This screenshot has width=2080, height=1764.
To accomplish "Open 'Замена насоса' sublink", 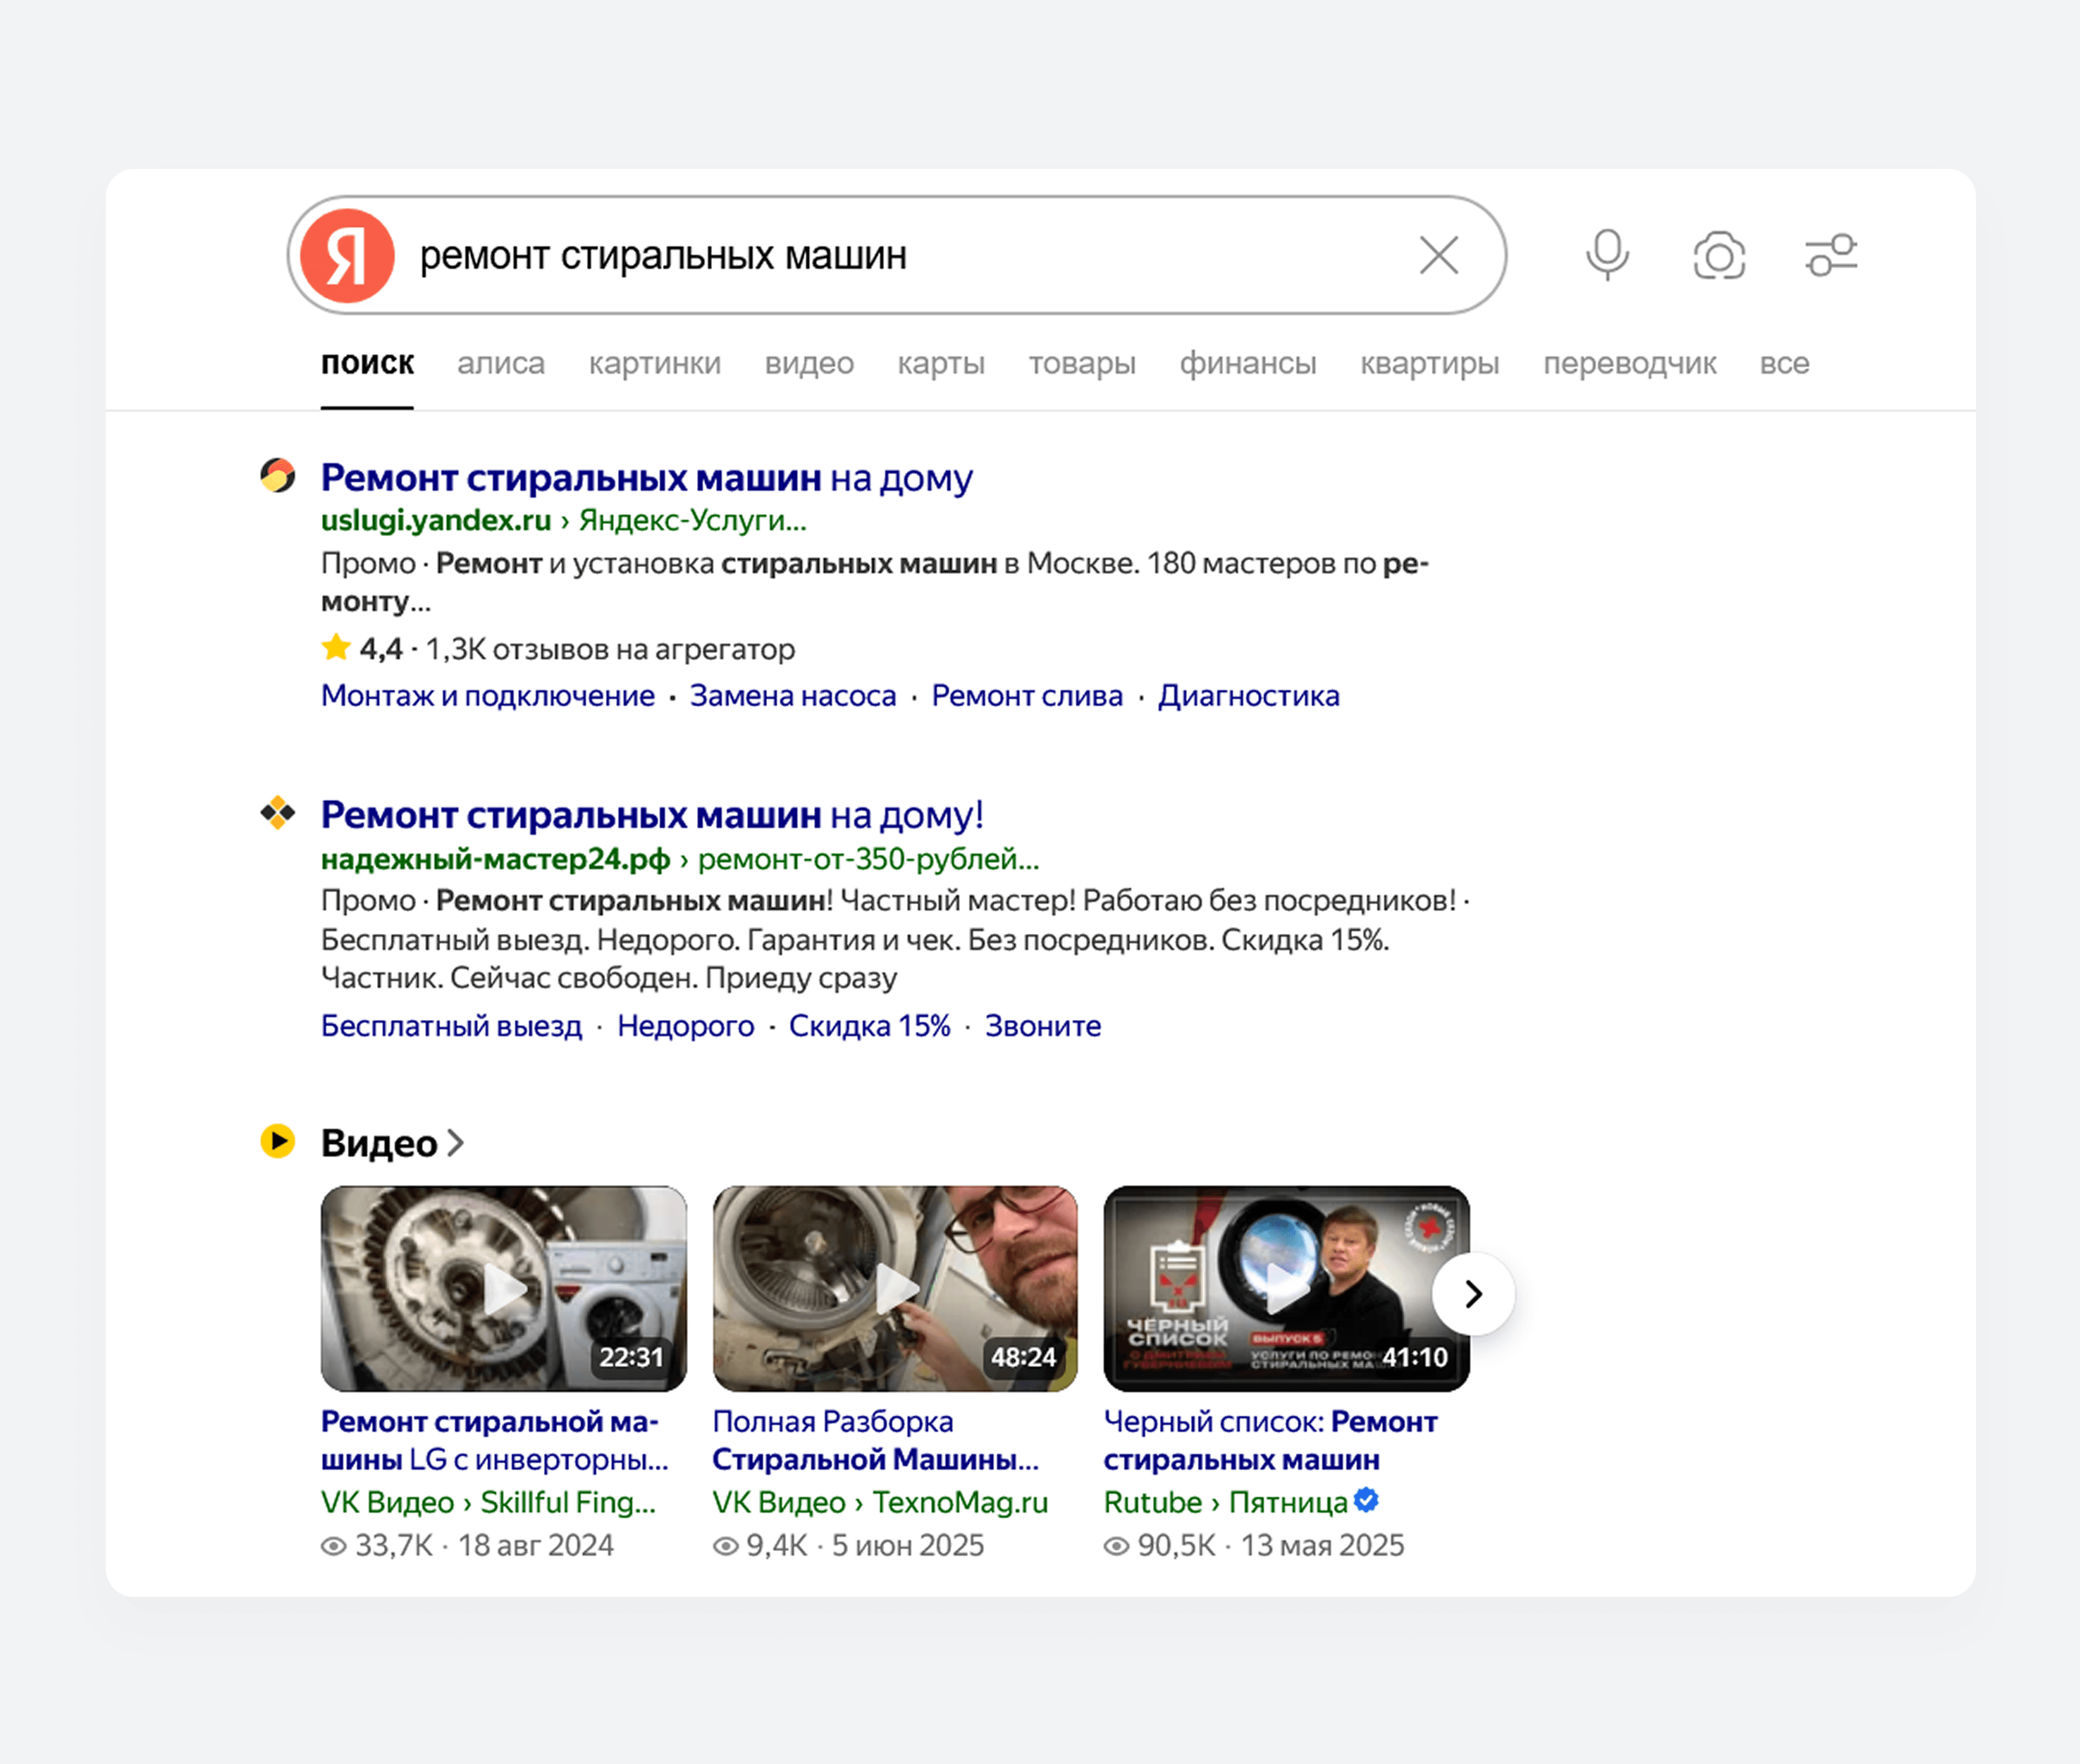I will (x=792, y=696).
